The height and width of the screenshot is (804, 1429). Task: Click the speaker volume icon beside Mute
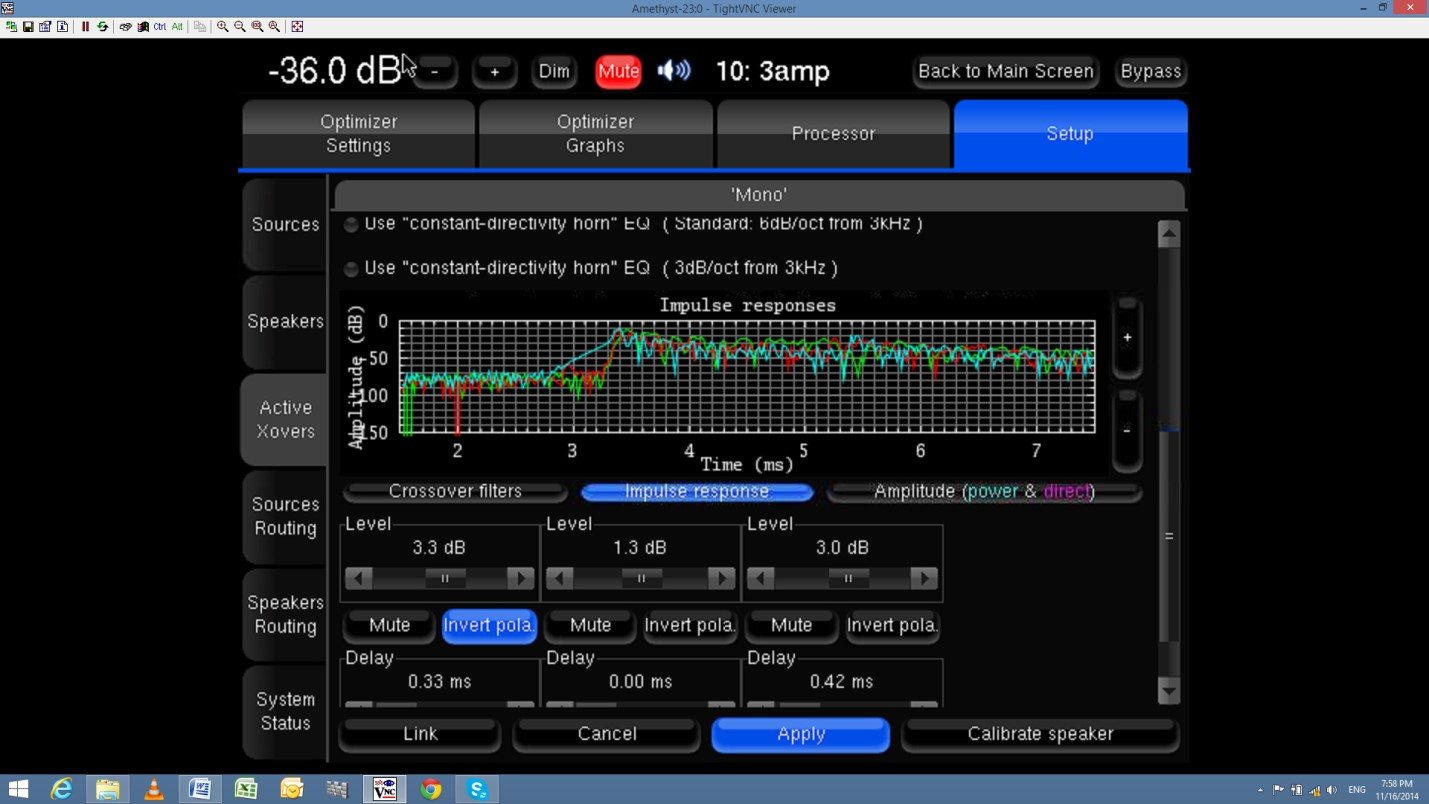pyautogui.click(x=674, y=71)
